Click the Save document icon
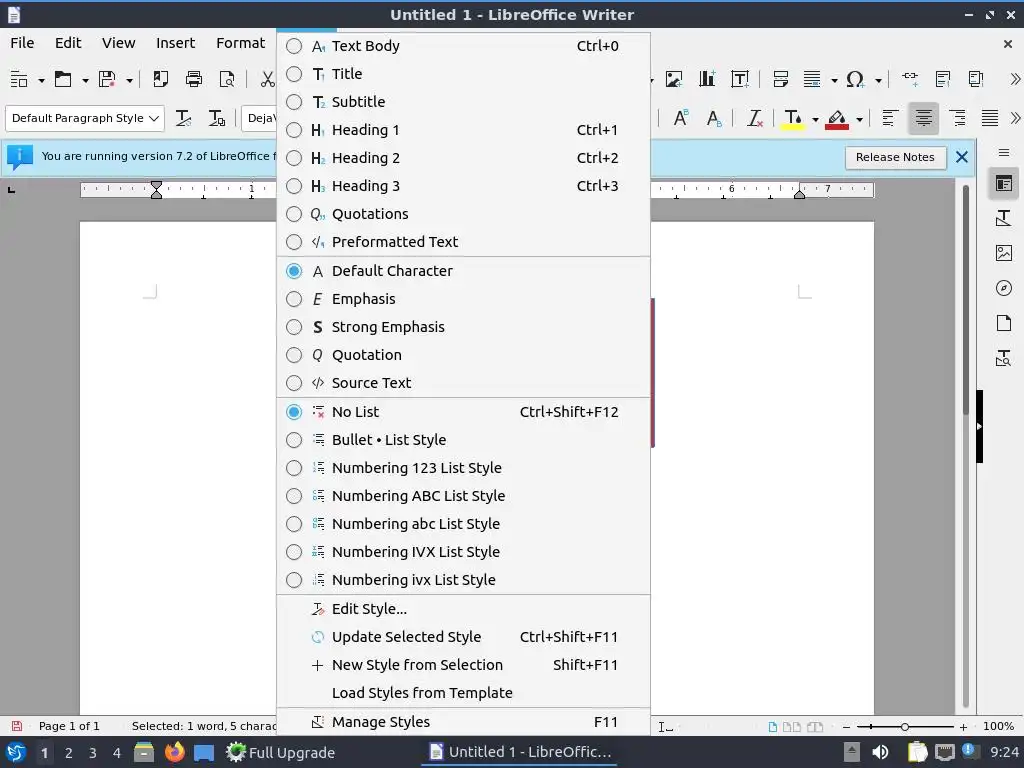 tap(107, 80)
